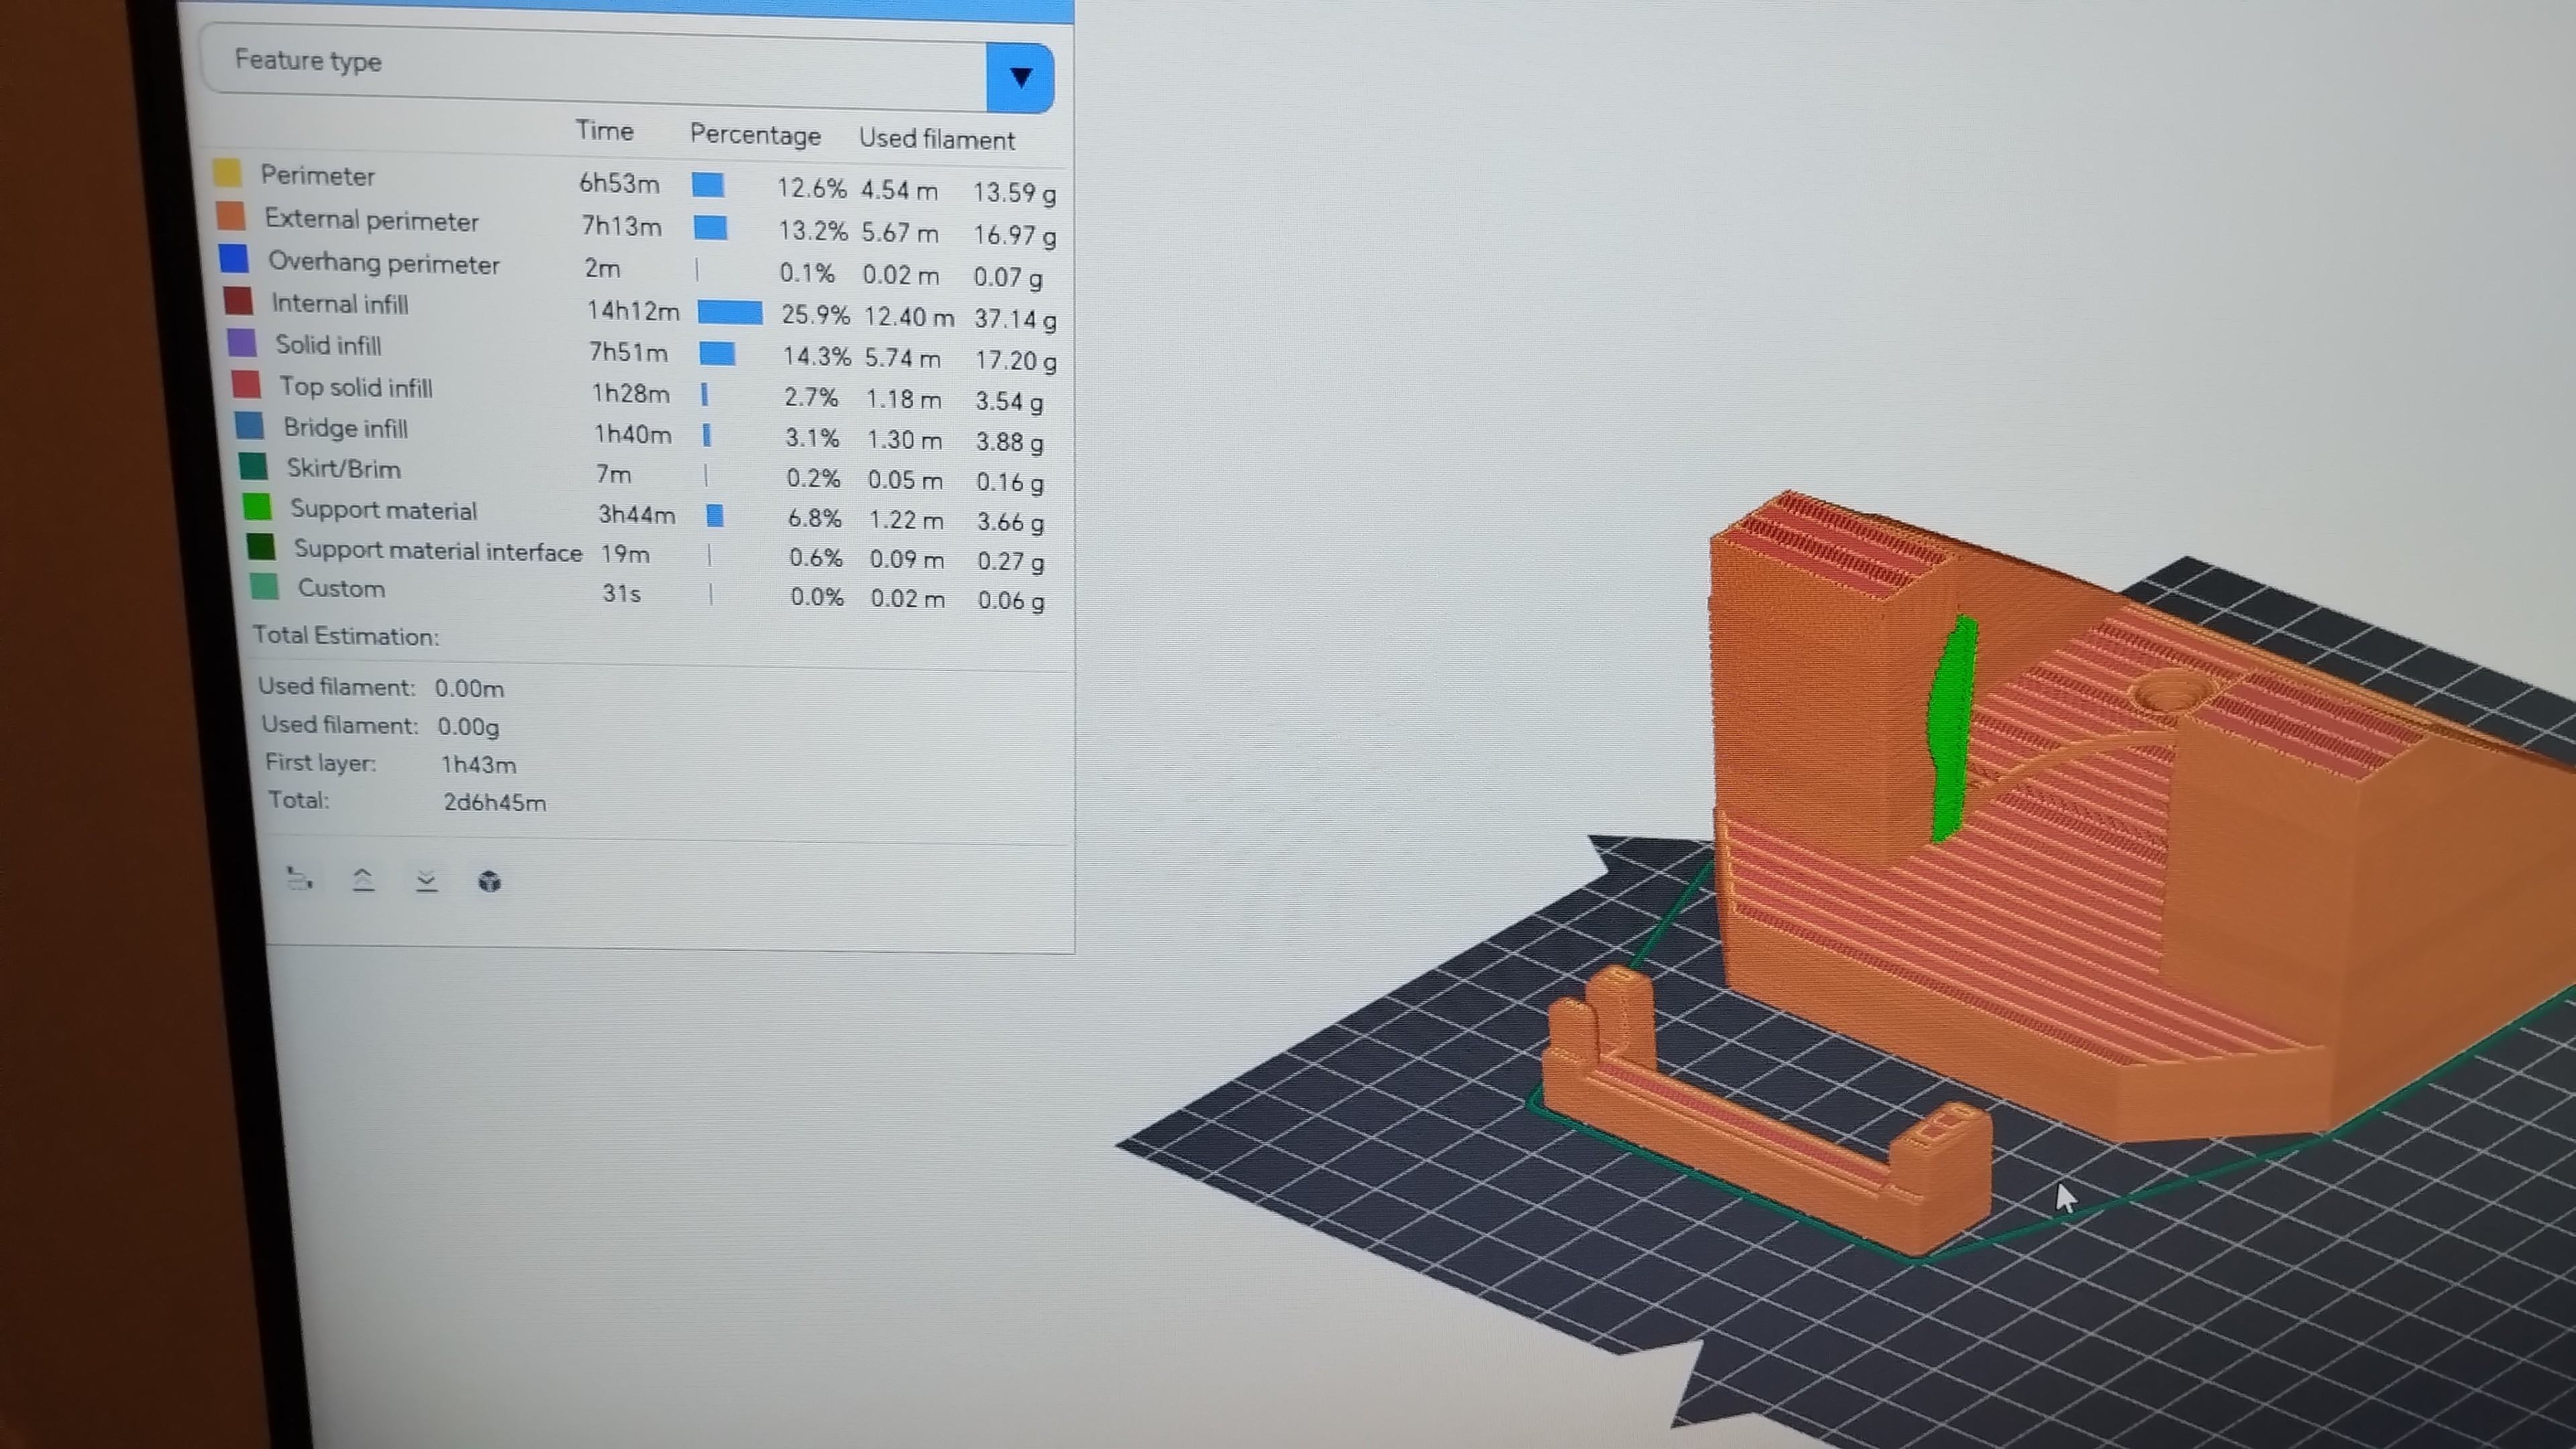Viewport: 2576px width, 1449px height.
Task: Toggle External perimeter feature visibility
Action: [371, 221]
